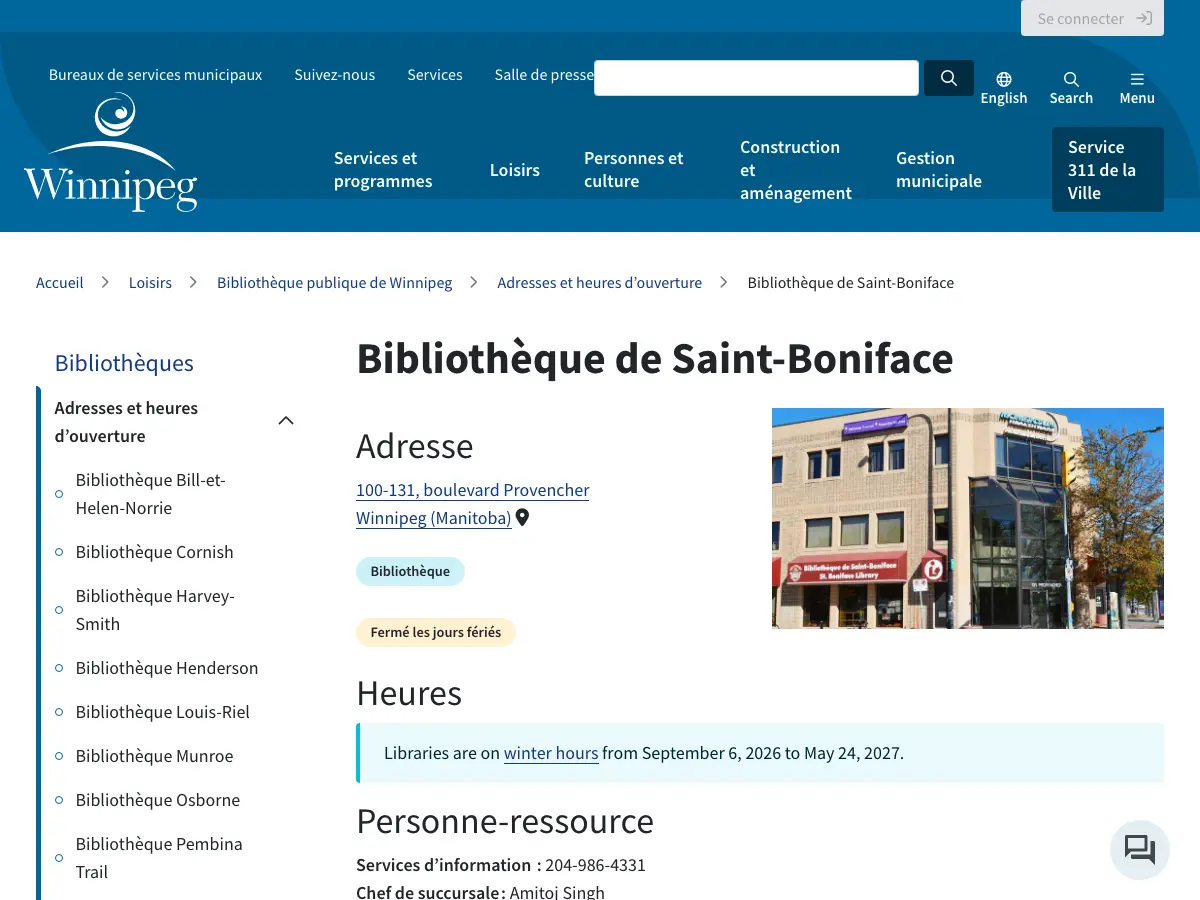Open Bibliothèque Munroe in sidebar
Viewport: 1200px width, 900px height.
pyautogui.click(x=154, y=756)
